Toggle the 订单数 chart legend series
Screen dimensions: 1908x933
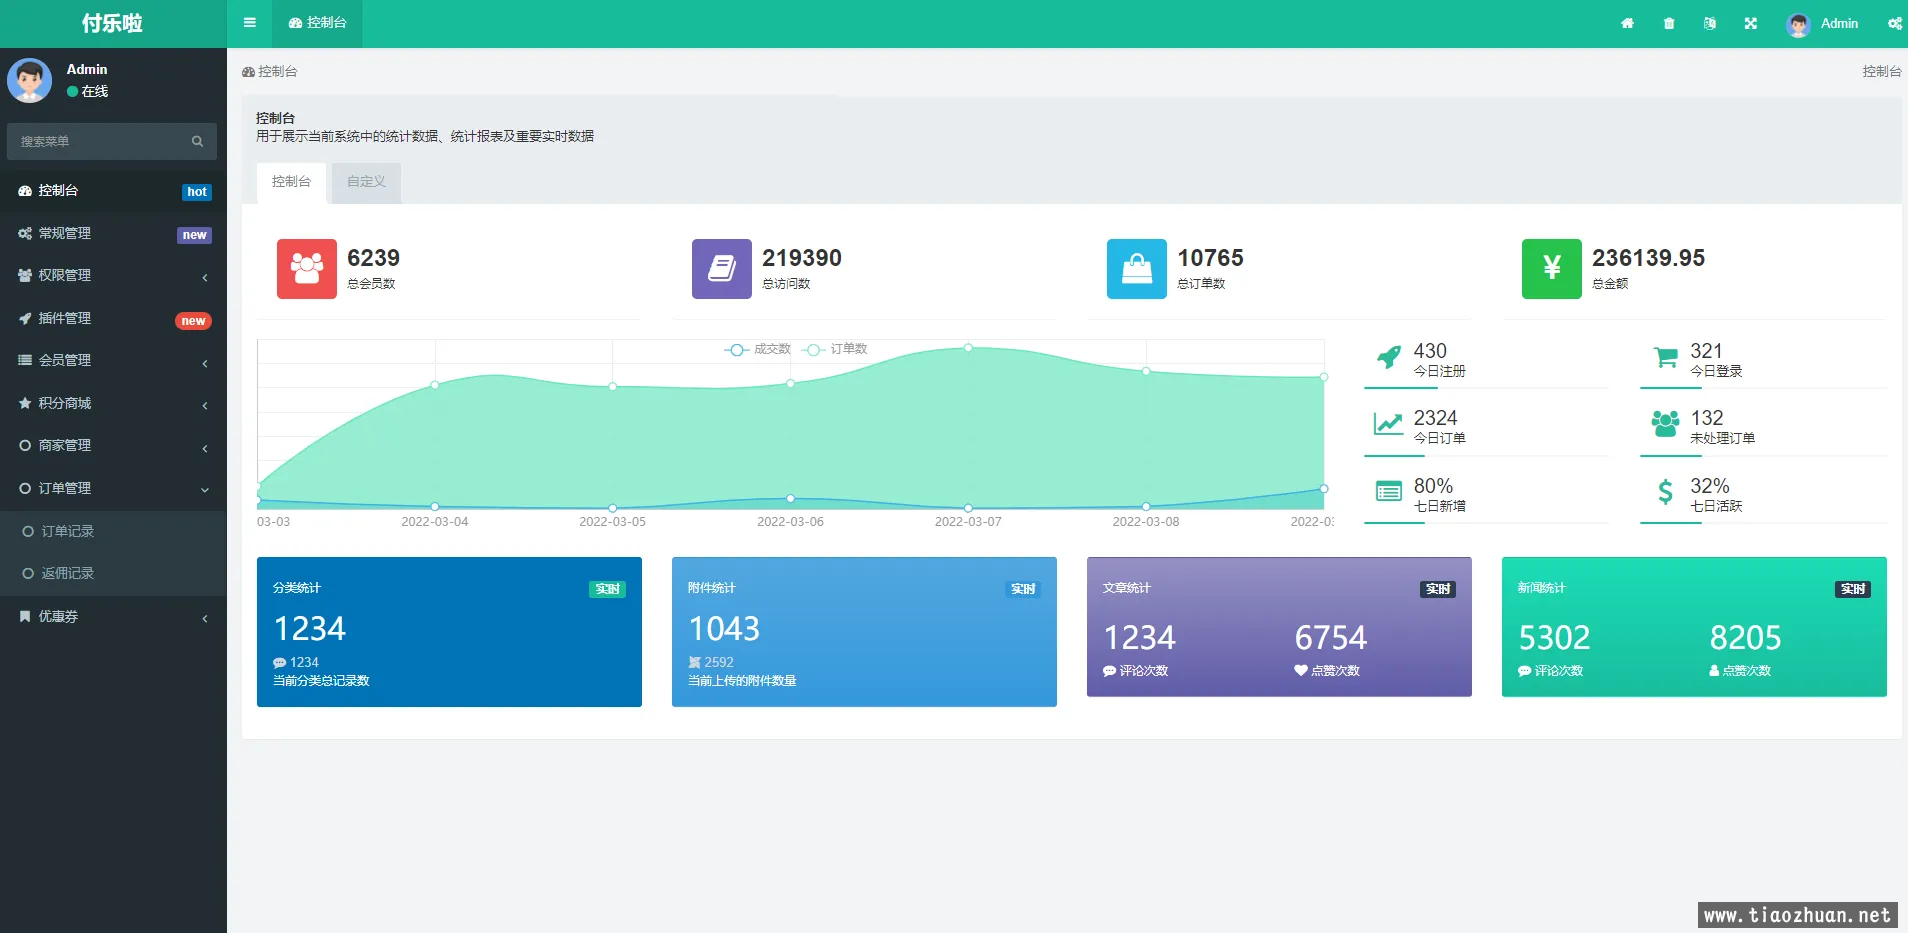[836, 349]
